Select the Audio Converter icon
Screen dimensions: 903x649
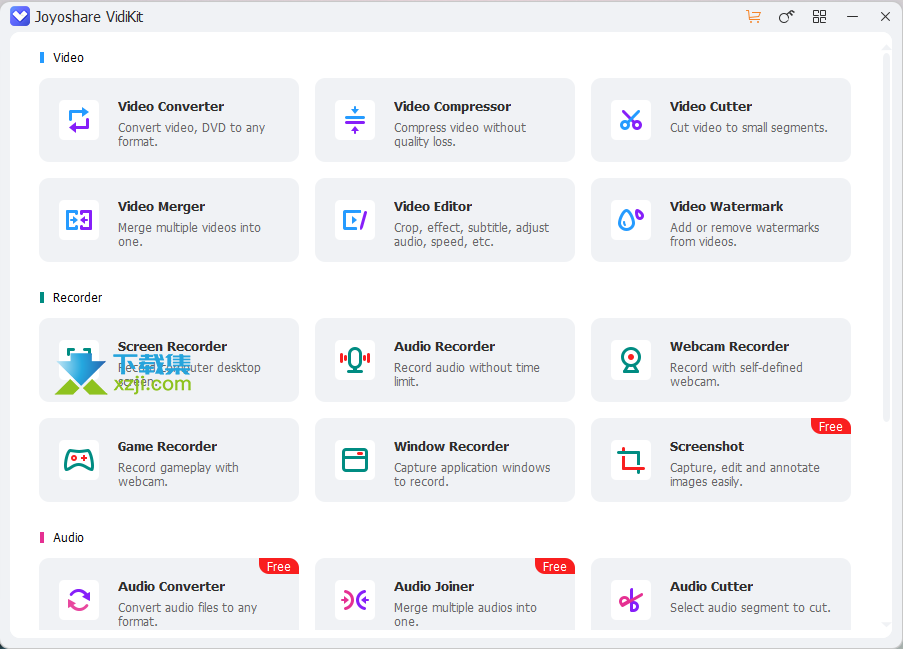79,600
